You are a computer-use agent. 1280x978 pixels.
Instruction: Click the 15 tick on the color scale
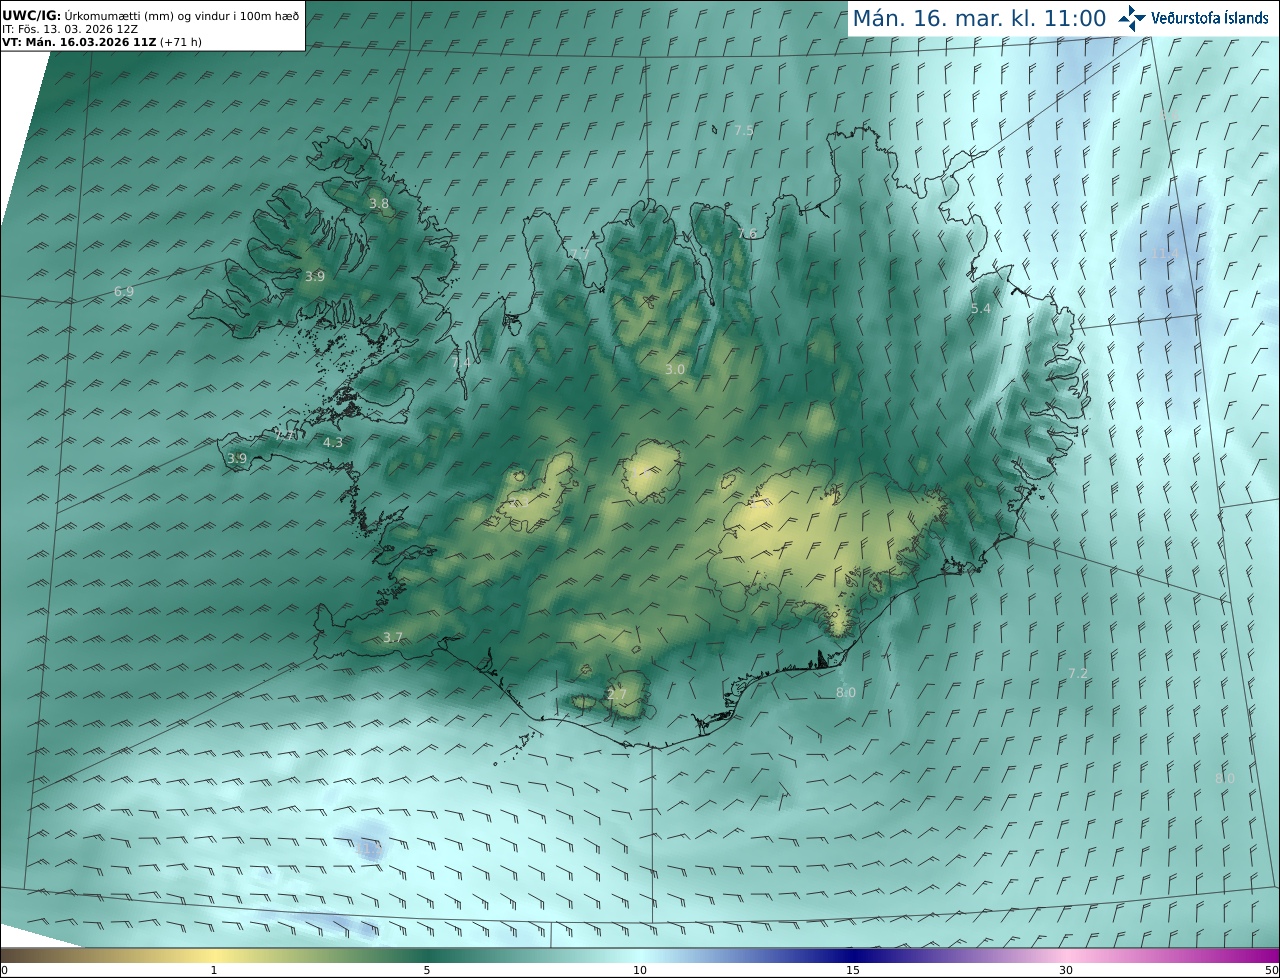[x=853, y=970]
